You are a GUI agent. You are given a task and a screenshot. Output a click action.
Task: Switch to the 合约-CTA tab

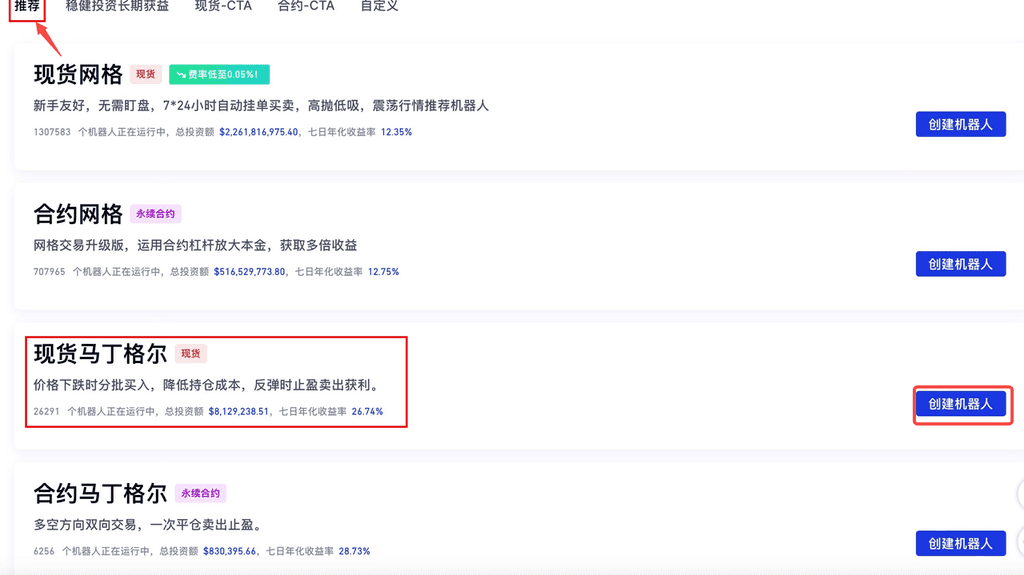click(306, 6)
